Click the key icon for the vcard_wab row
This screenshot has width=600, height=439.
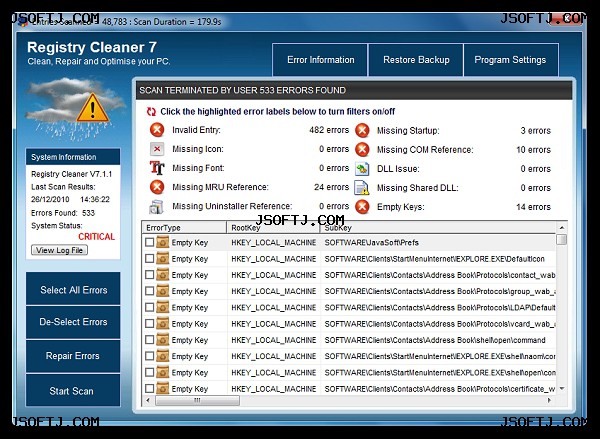tap(163, 324)
